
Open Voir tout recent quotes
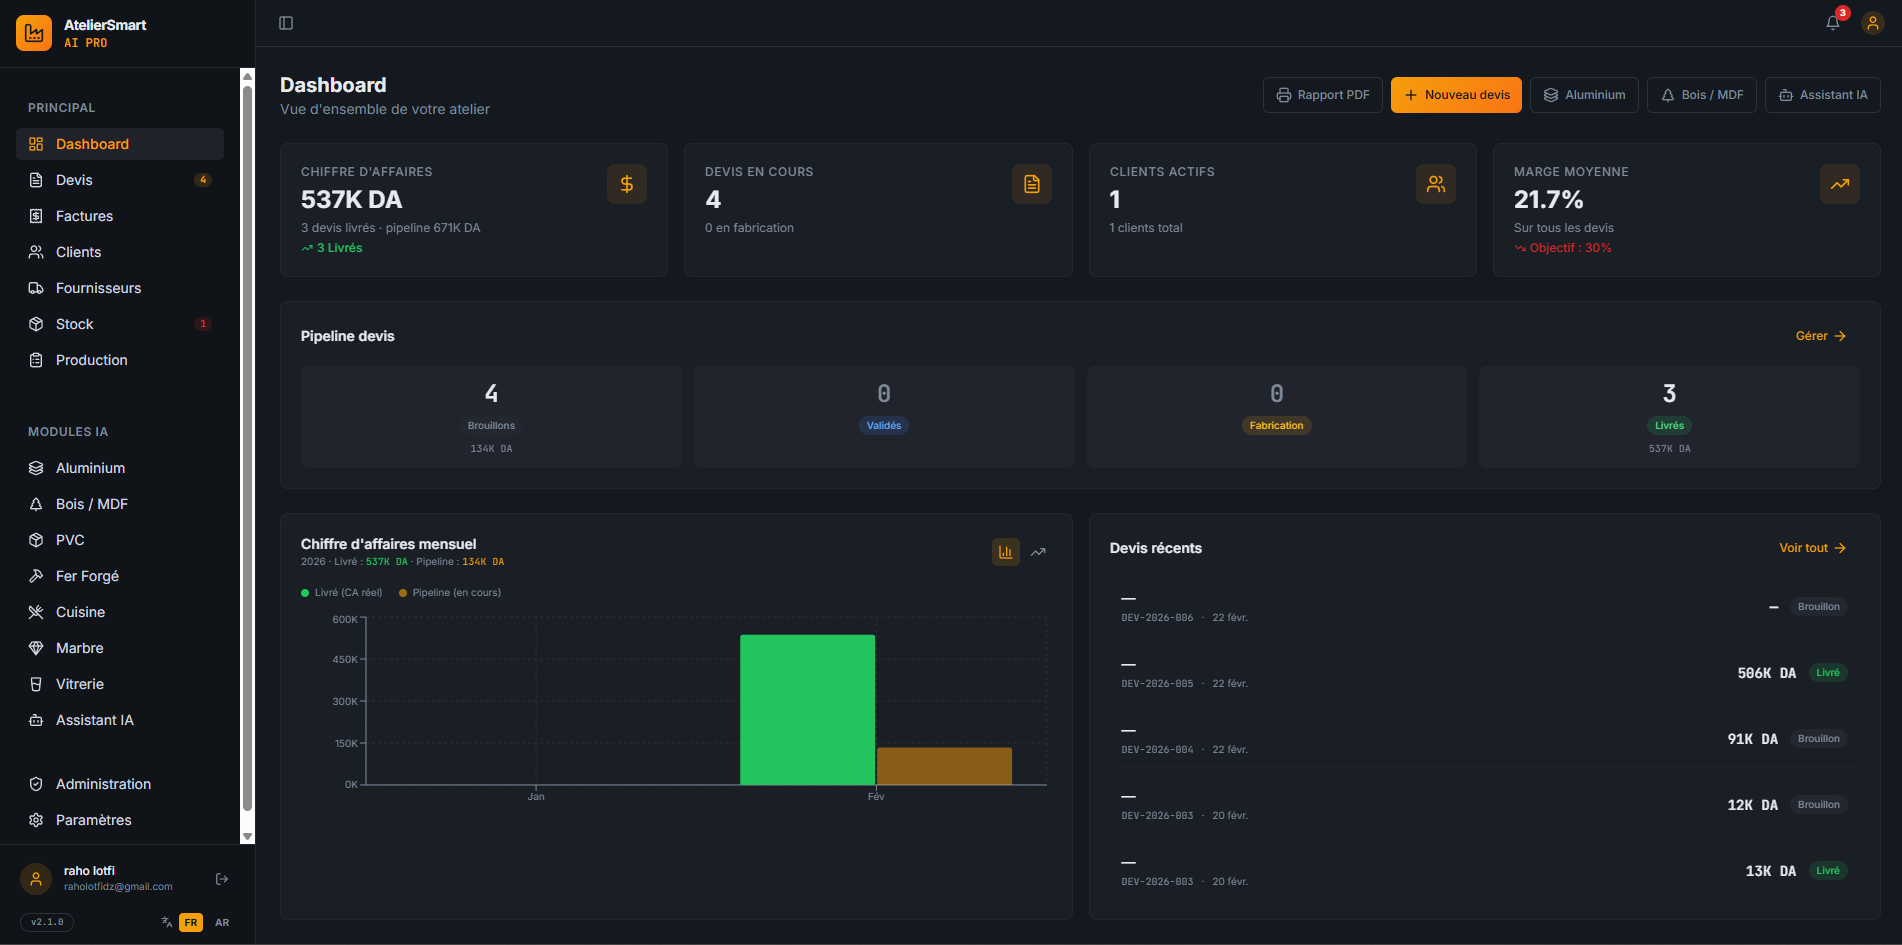[1812, 548]
